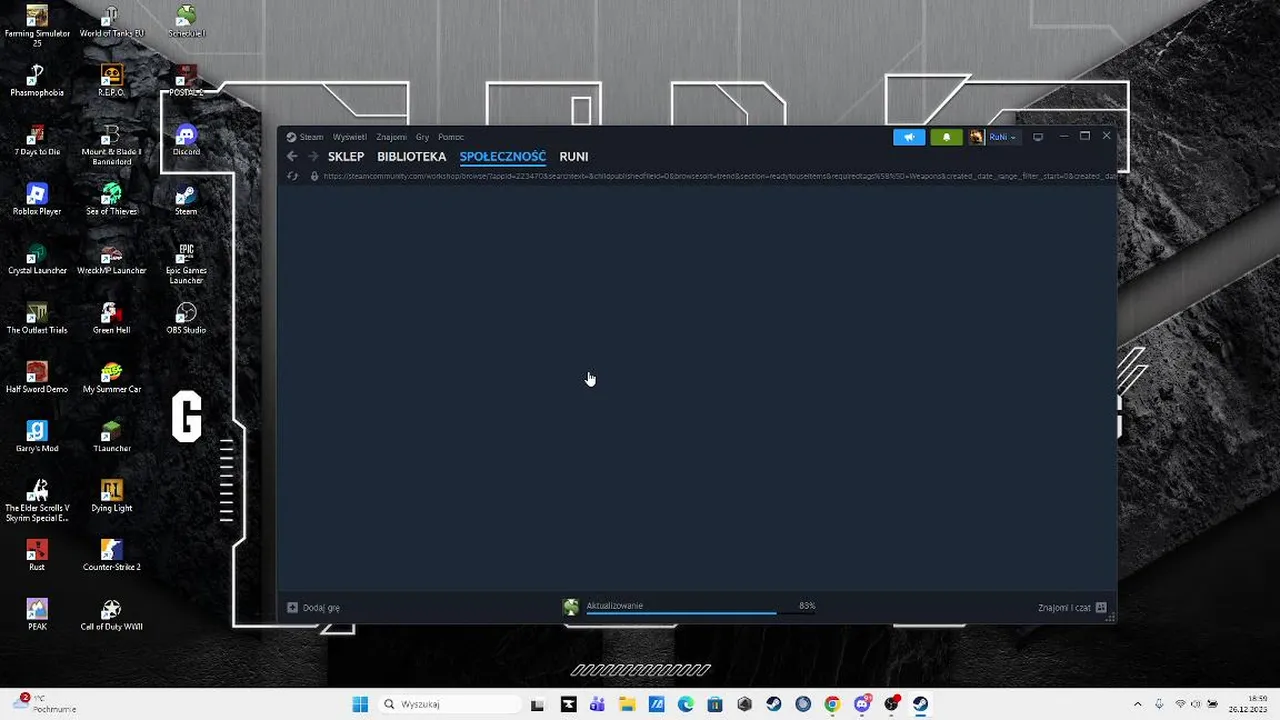Open Mount & Blade II Bannerlord shortcut

pos(111,145)
